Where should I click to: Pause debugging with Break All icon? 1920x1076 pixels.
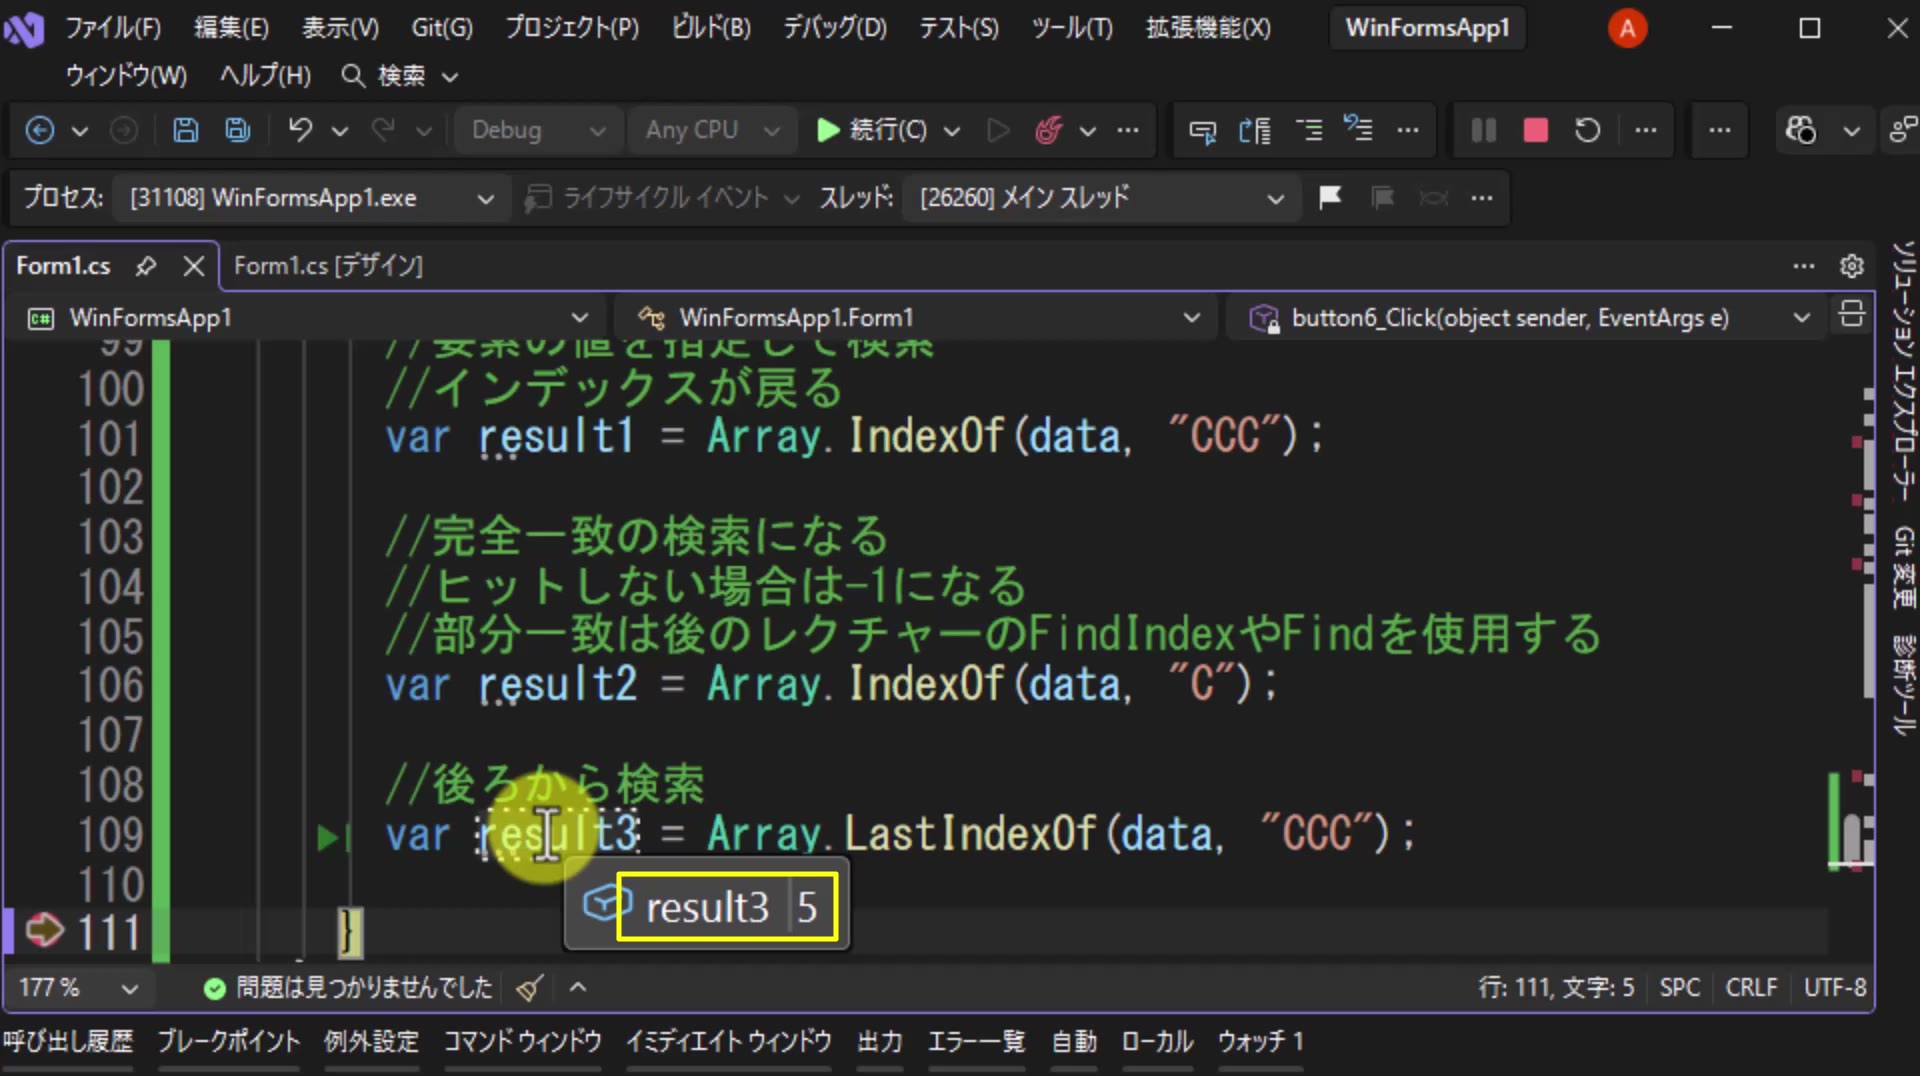tap(1484, 130)
